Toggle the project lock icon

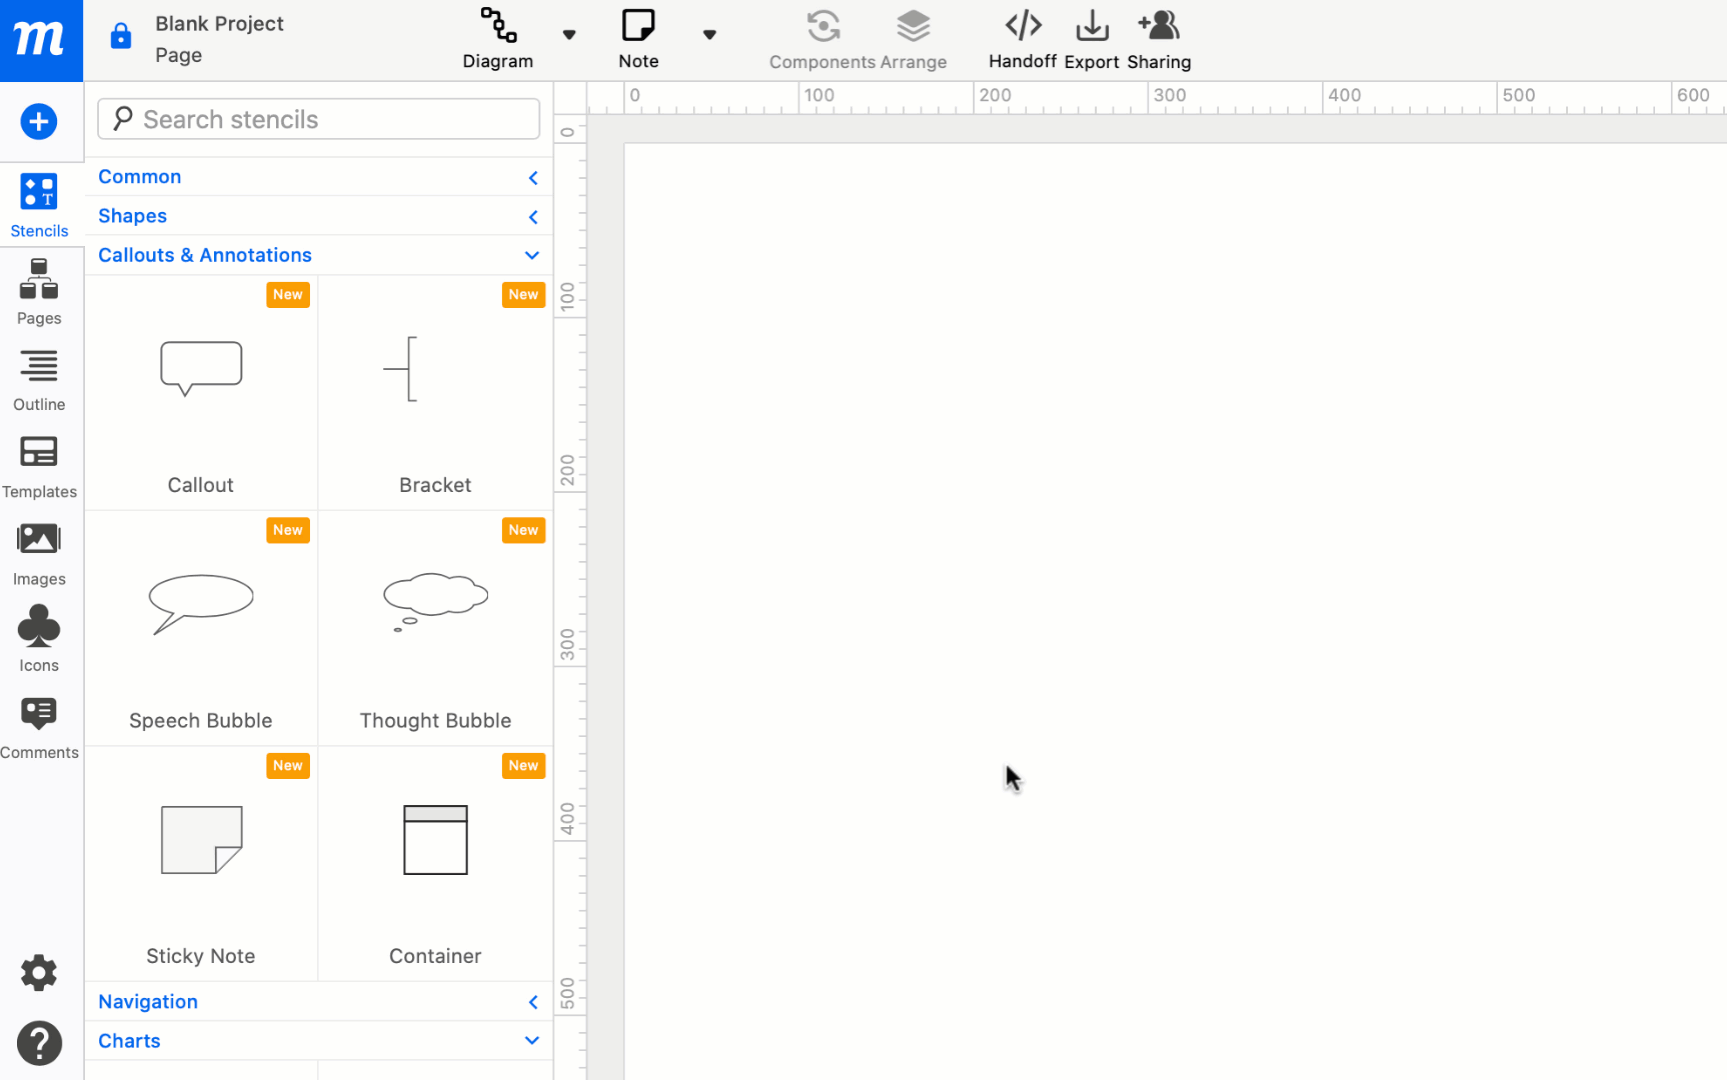point(120,36)
